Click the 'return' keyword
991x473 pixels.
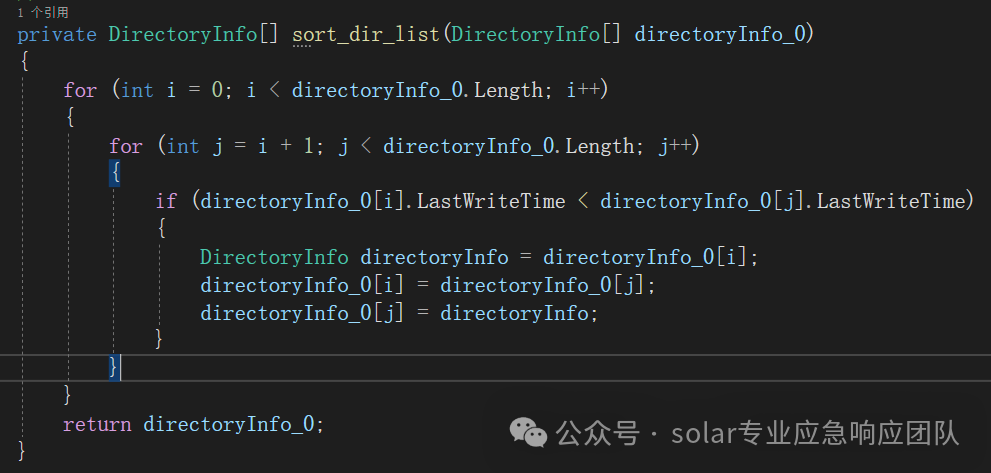pyautogui.click(x=97, y=424)
